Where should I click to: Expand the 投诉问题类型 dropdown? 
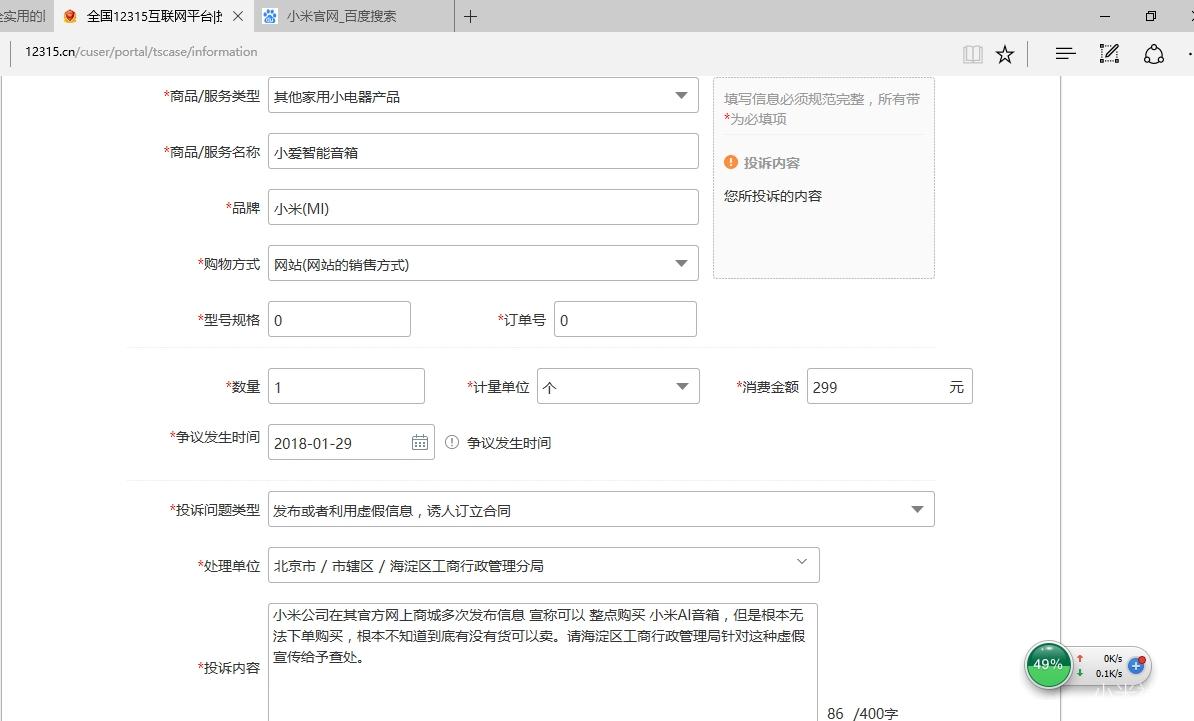[916, 509]
